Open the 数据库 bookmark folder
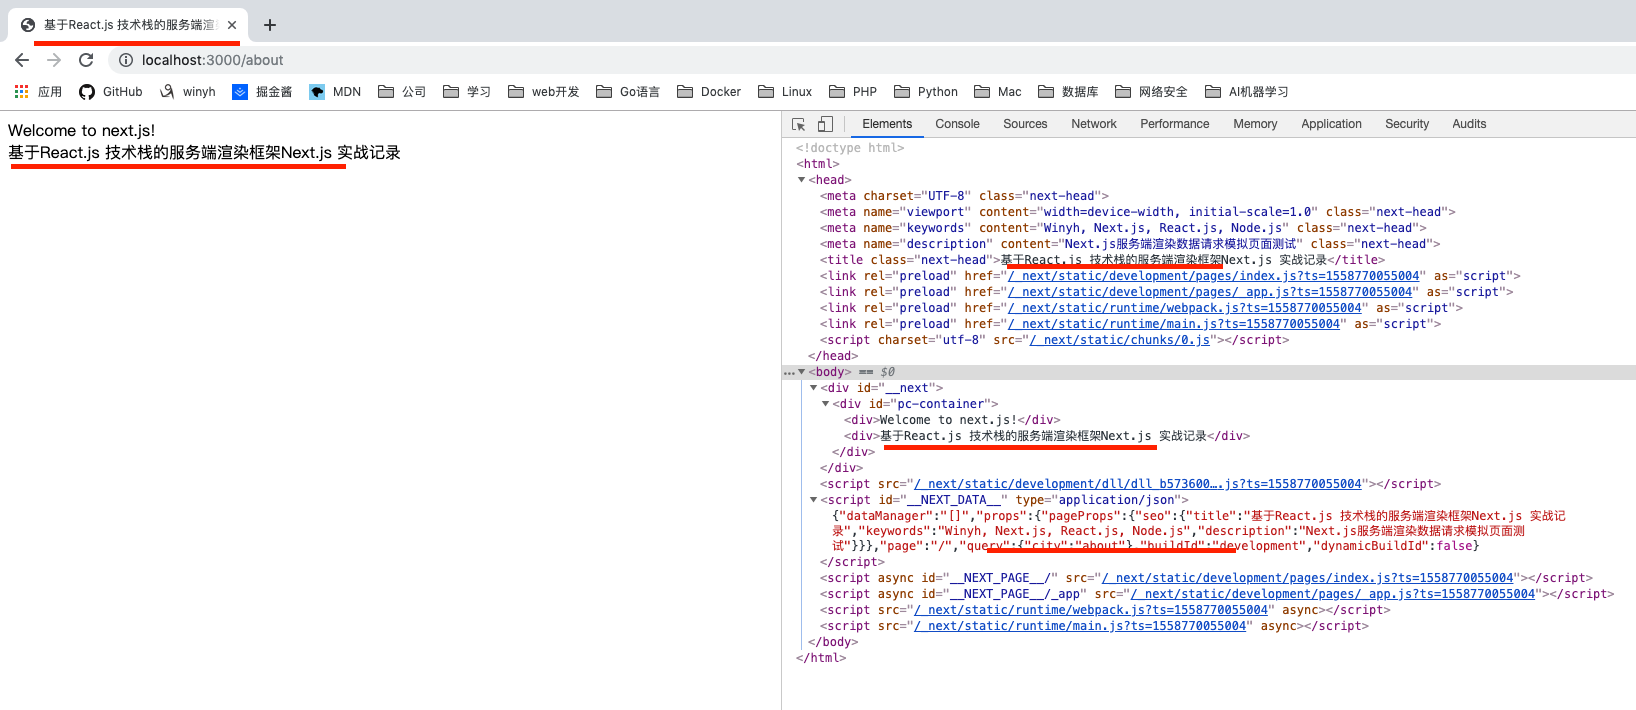1636x710 pixels. click(x=1068, y=91)
